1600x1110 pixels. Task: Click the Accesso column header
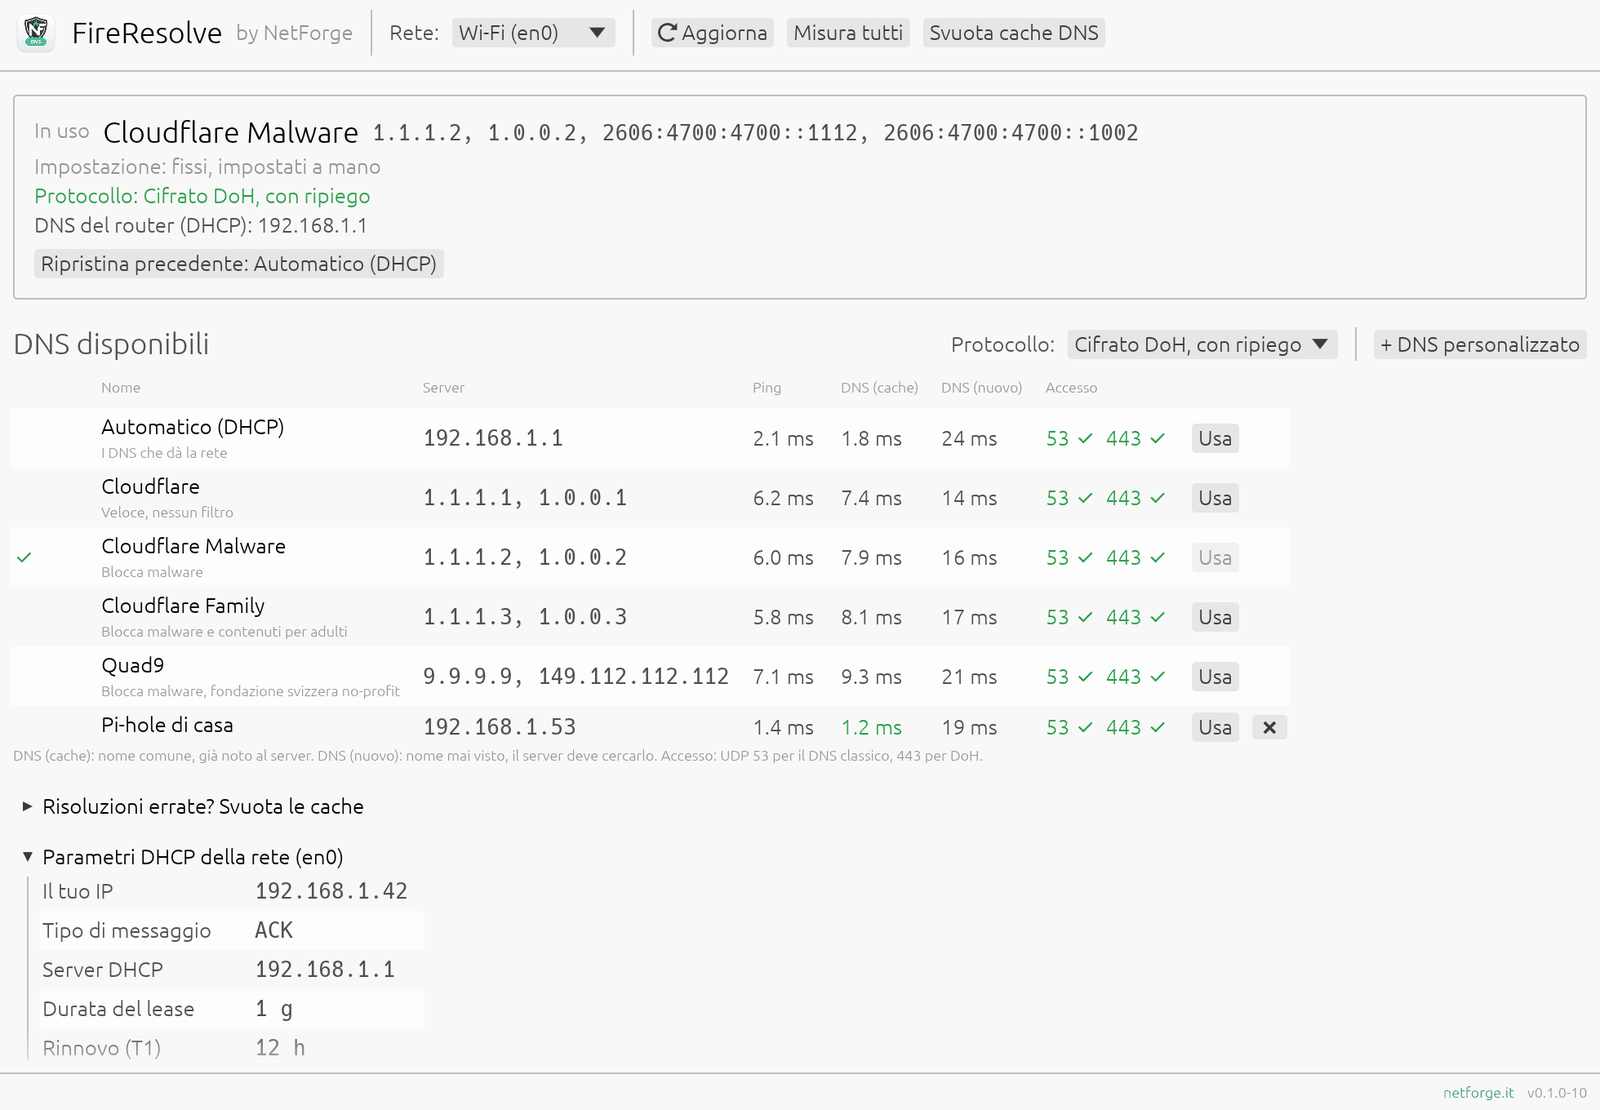click(x=1071, y=388)
